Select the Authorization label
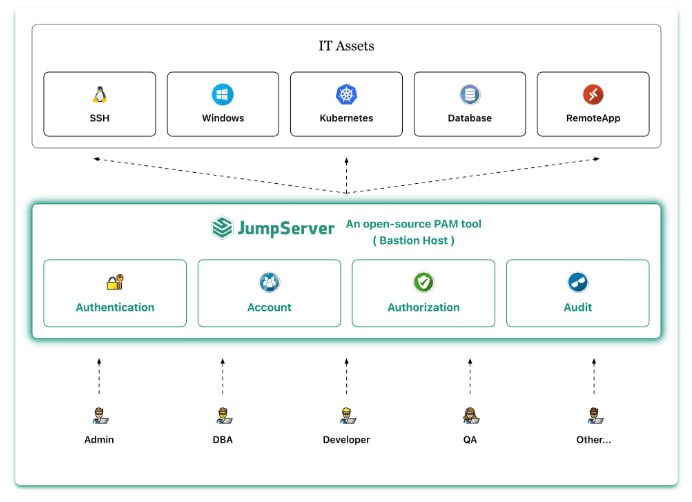 click(424, 307)
